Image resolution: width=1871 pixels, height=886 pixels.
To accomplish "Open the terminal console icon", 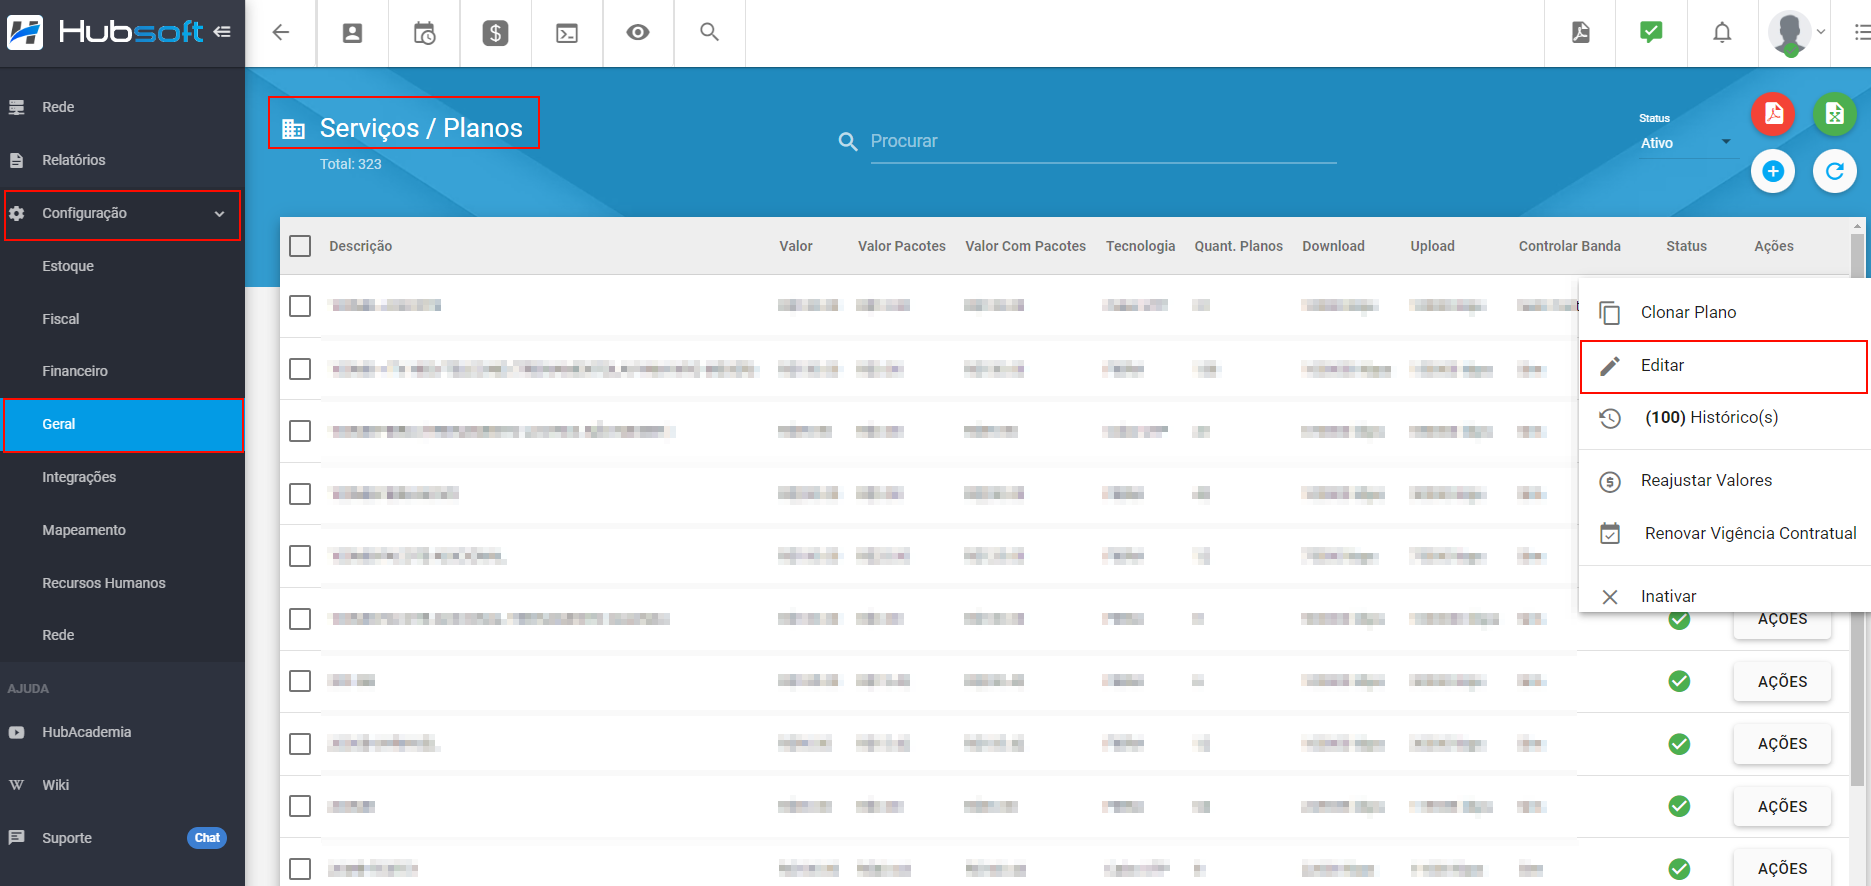I will click(567, 33).
